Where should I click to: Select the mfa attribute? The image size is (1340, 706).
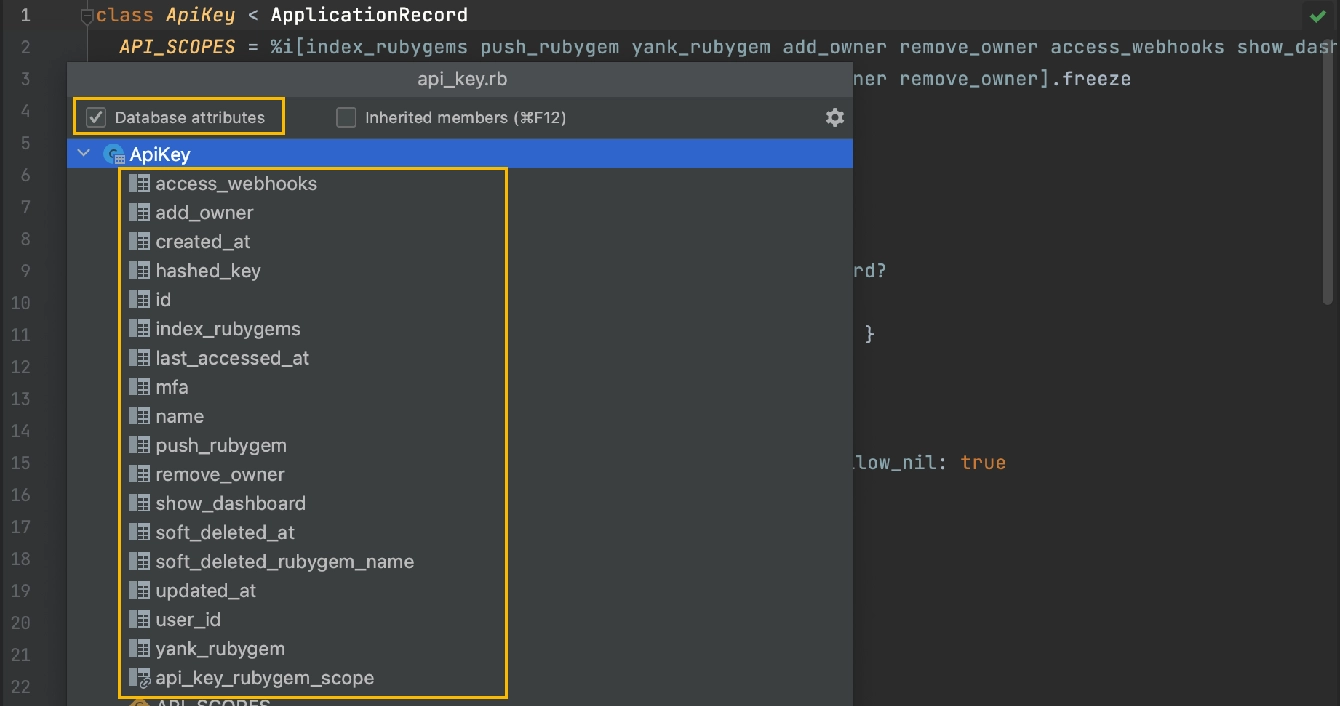[172, 387]
